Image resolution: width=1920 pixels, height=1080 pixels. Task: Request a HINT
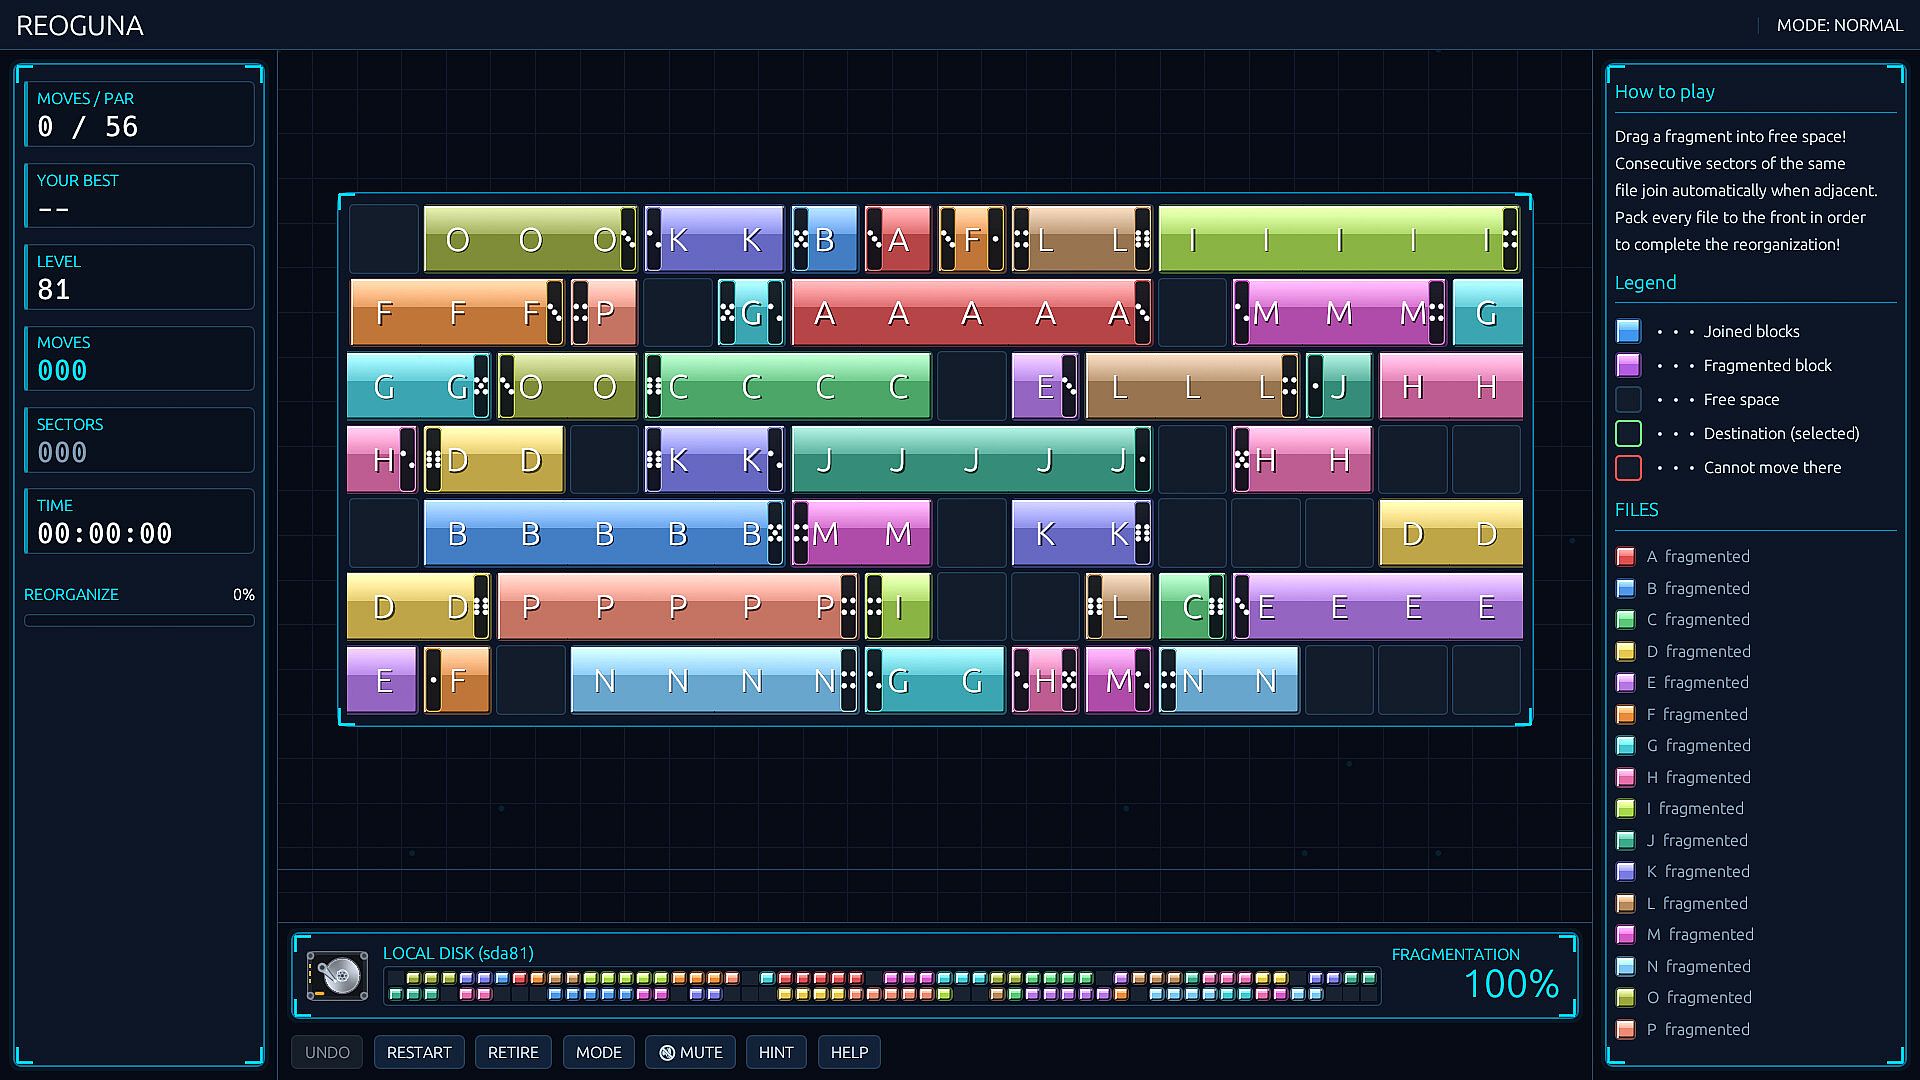776,1052
